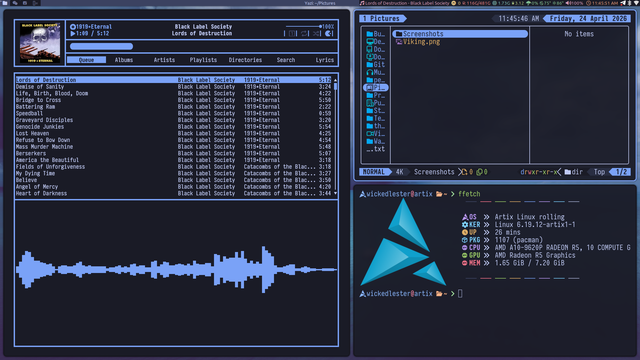The height and width of the screenshot is (360, 640).
Task: Select the Battering Ram track
Action: (173, 107)
